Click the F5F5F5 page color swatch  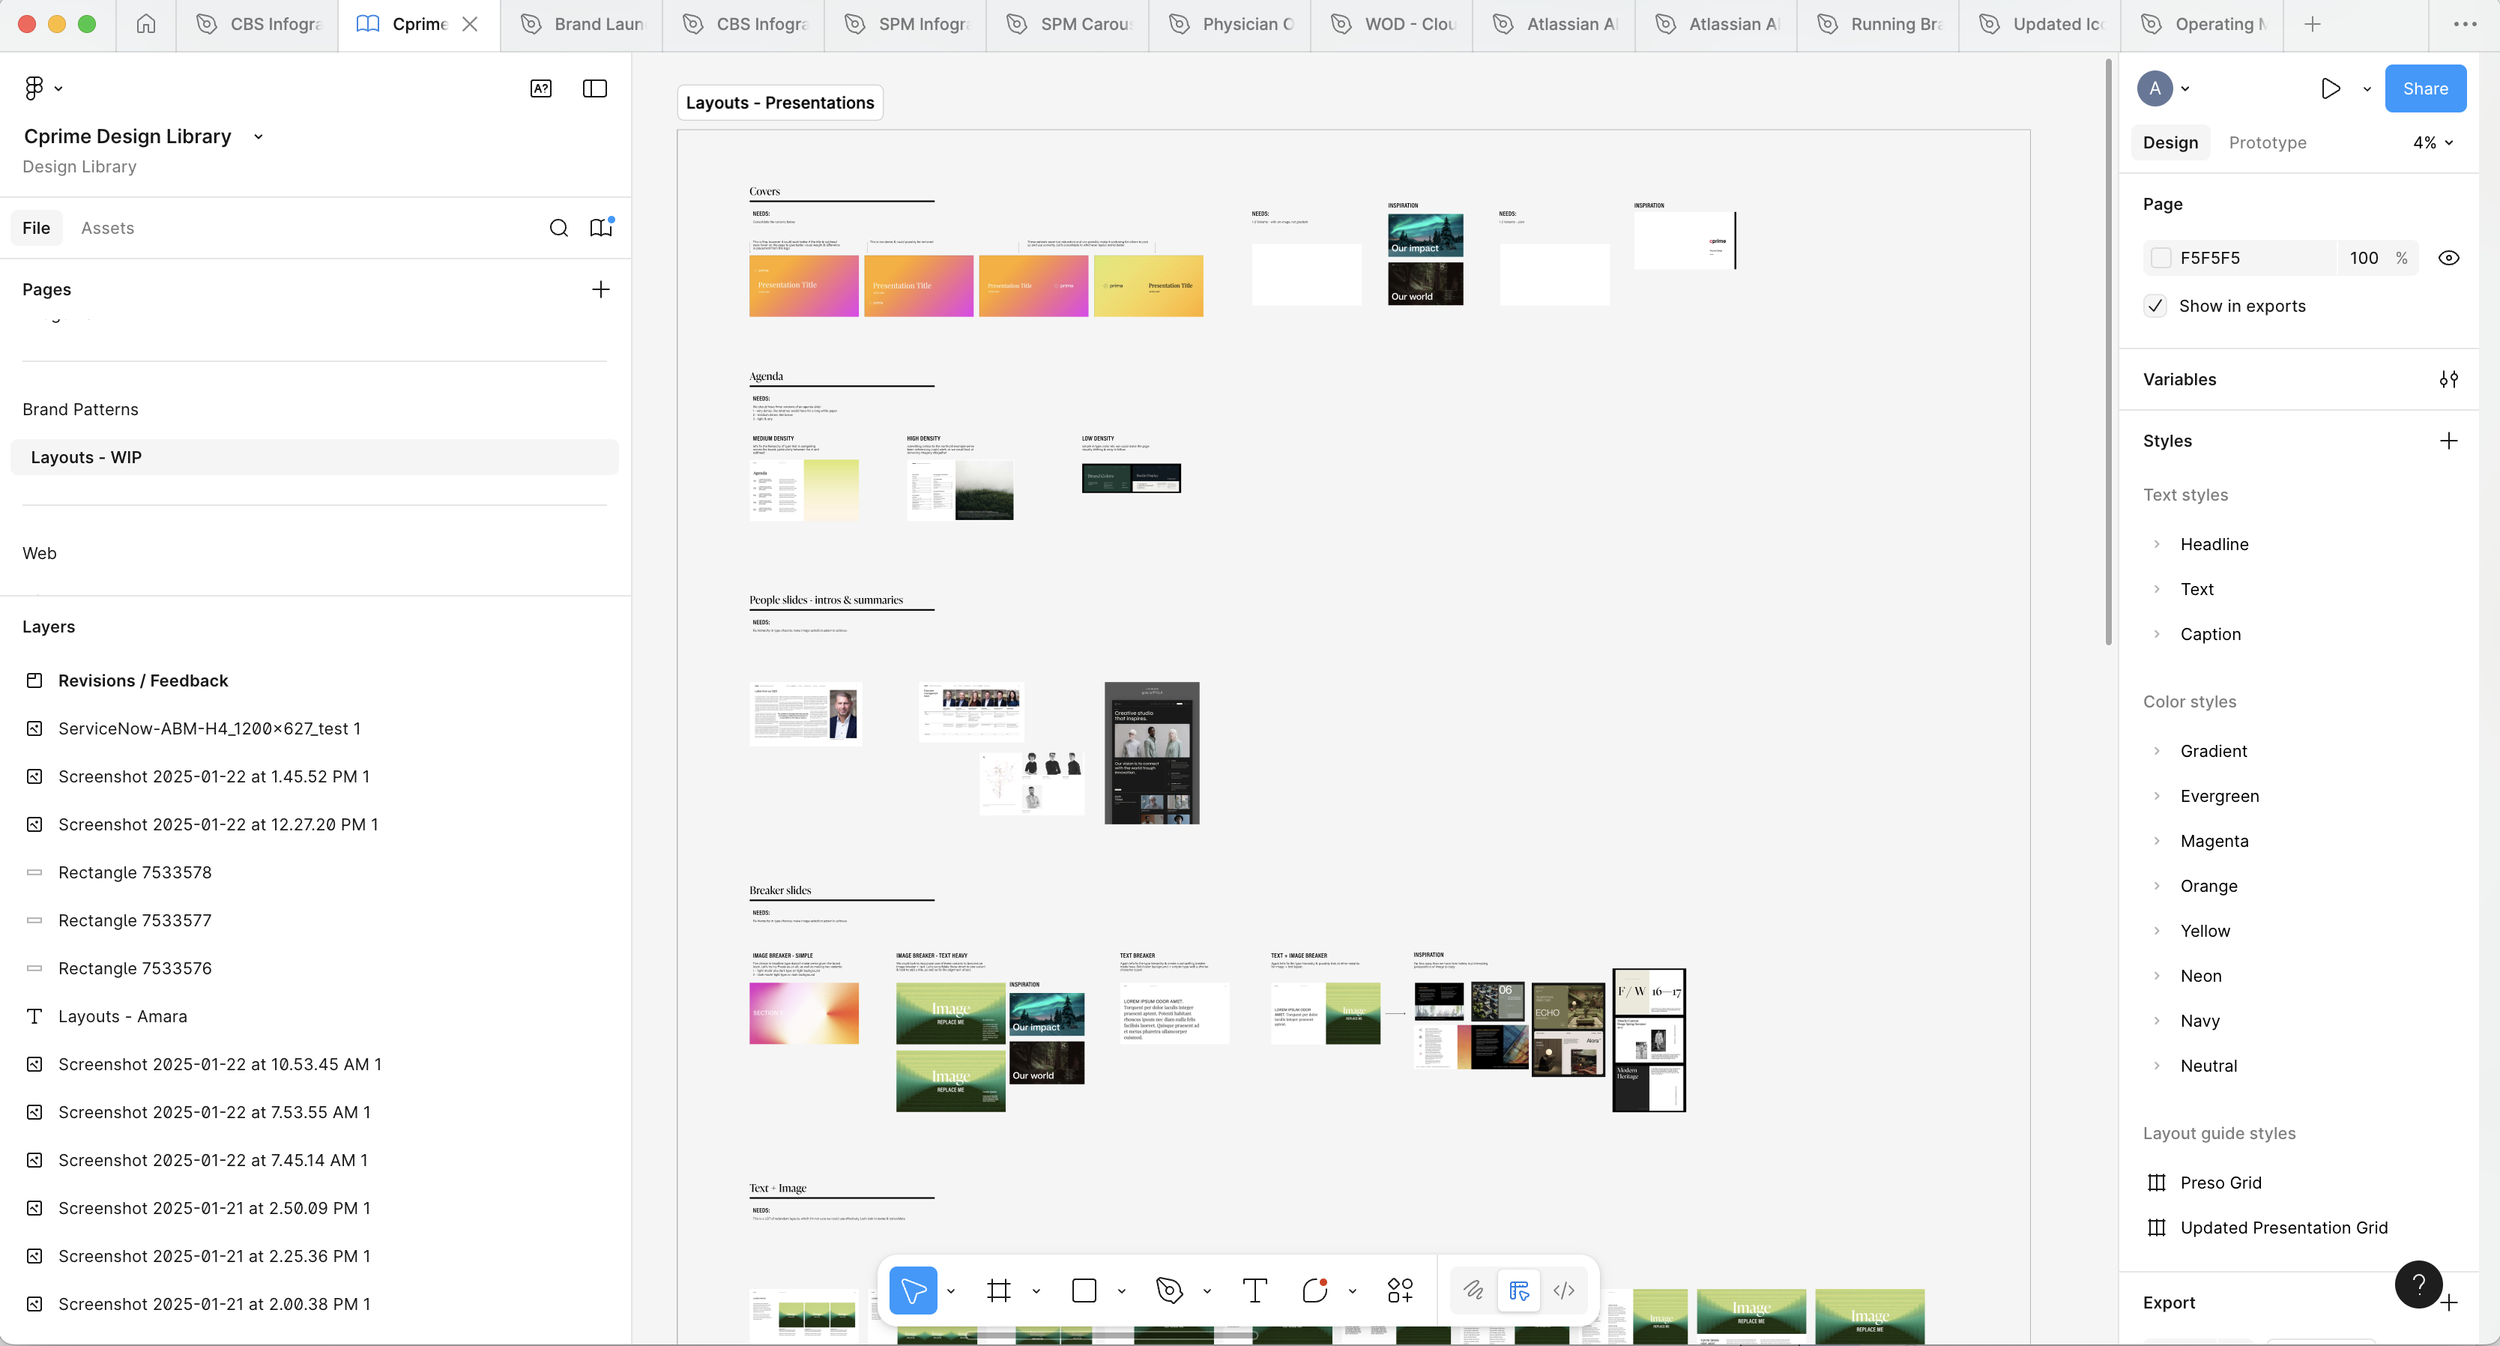coord(2161,258)
